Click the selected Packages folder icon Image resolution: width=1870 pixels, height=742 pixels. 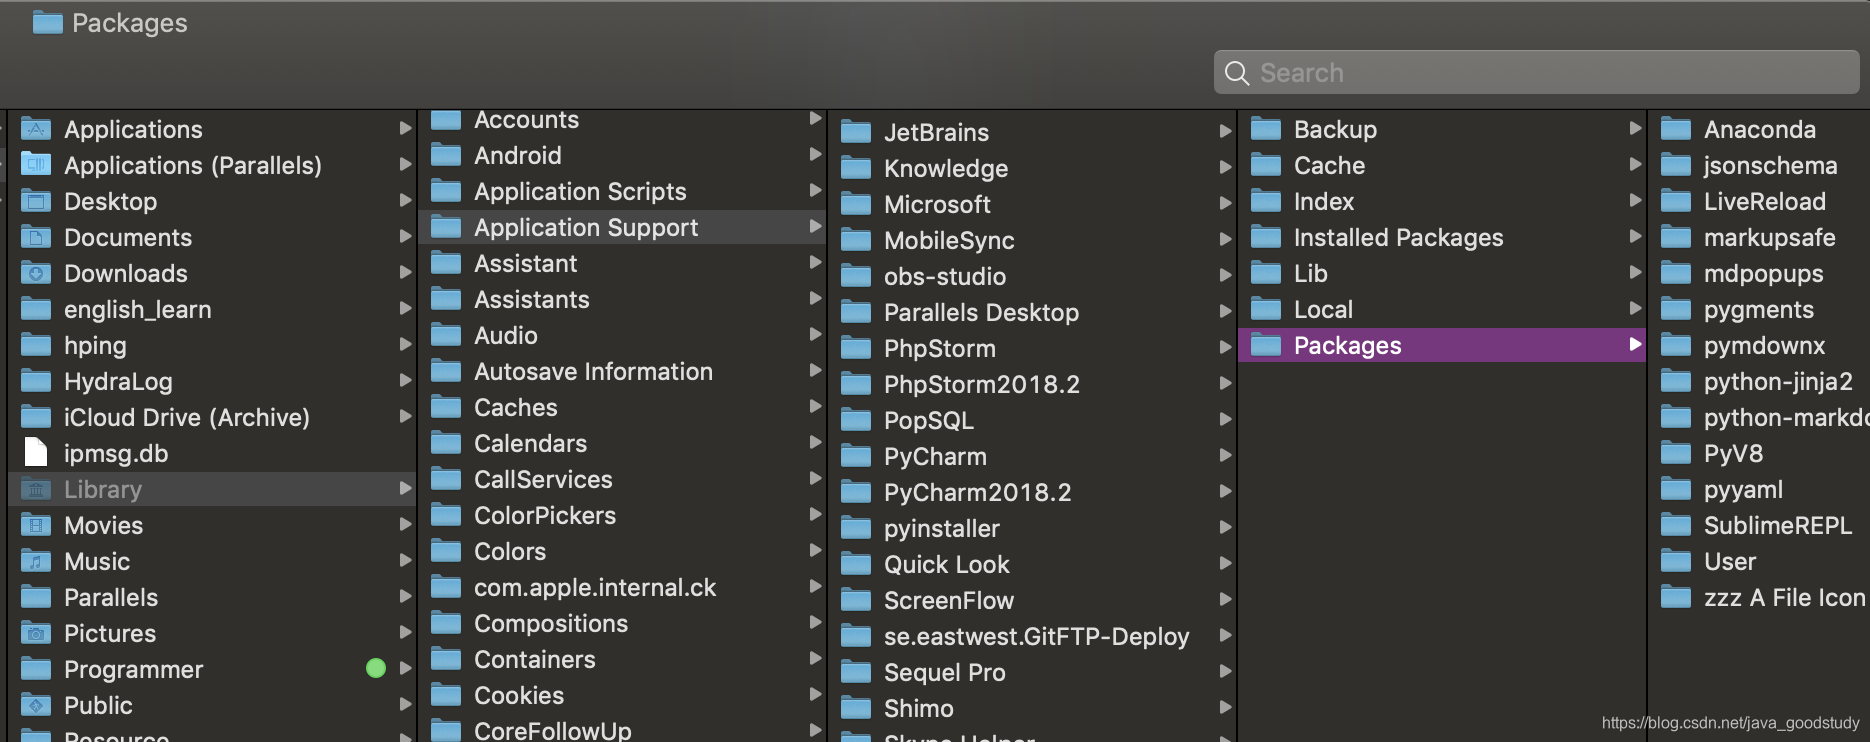pos(1266,345)
